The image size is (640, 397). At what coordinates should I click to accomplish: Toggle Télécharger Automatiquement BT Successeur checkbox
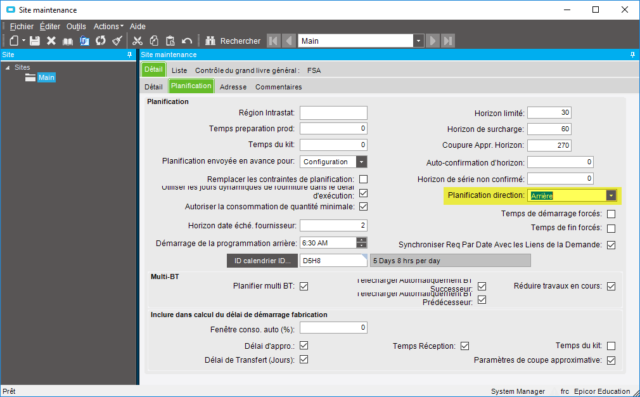[x=482, y=286]
